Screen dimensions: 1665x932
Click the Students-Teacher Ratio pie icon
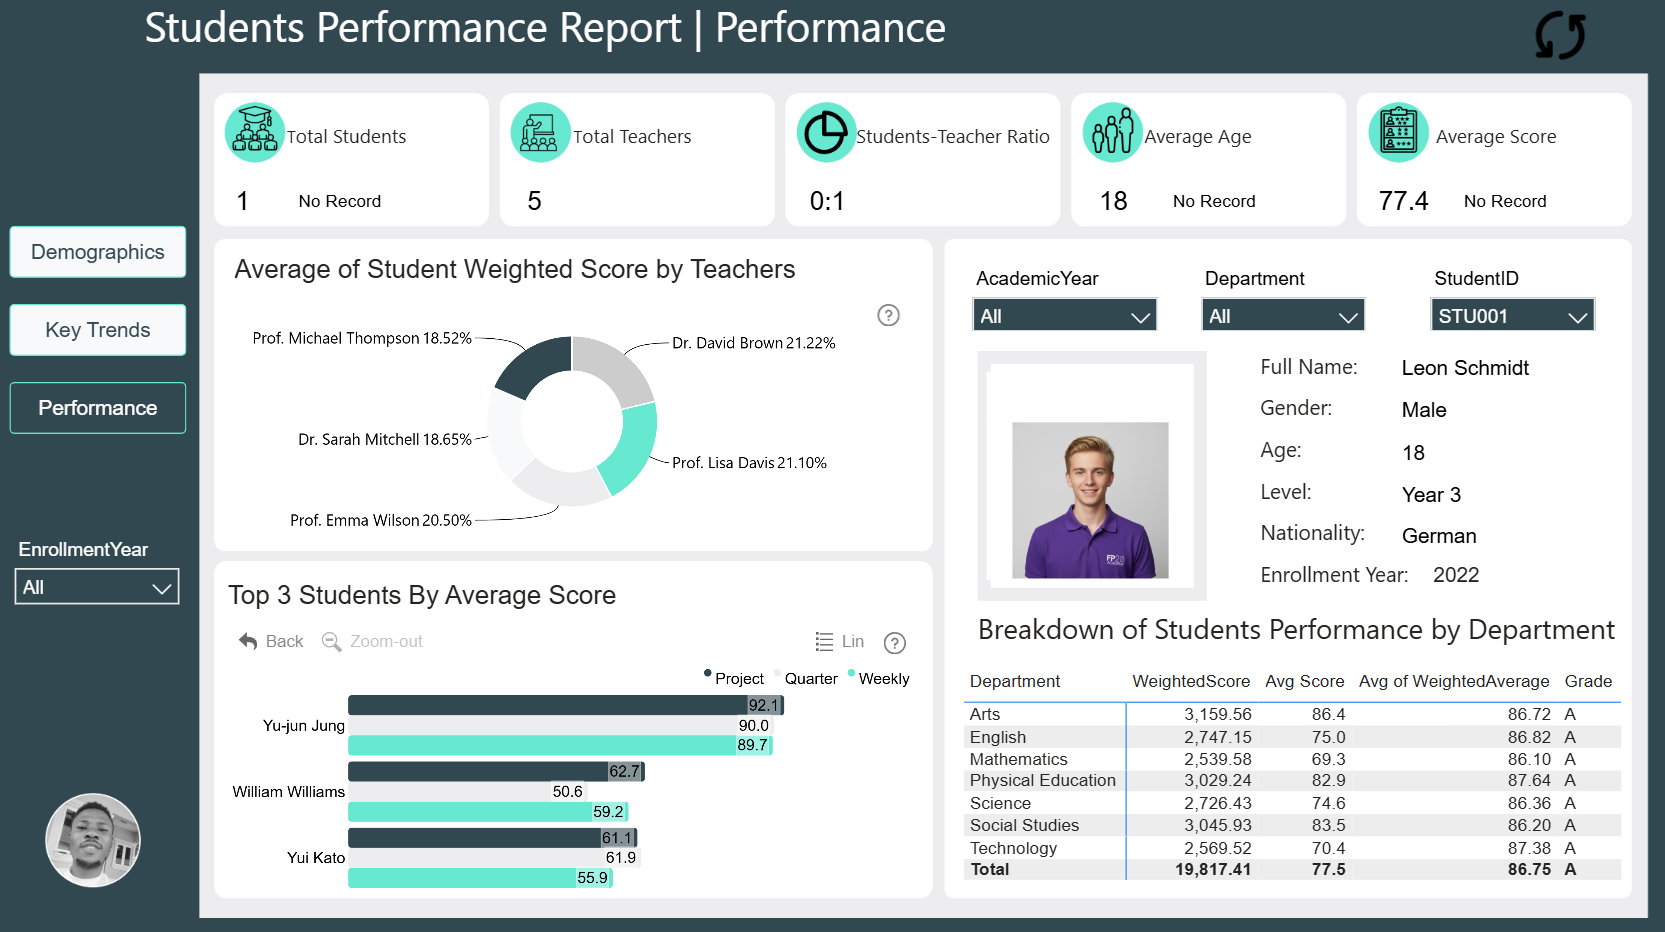pos(826,132)
